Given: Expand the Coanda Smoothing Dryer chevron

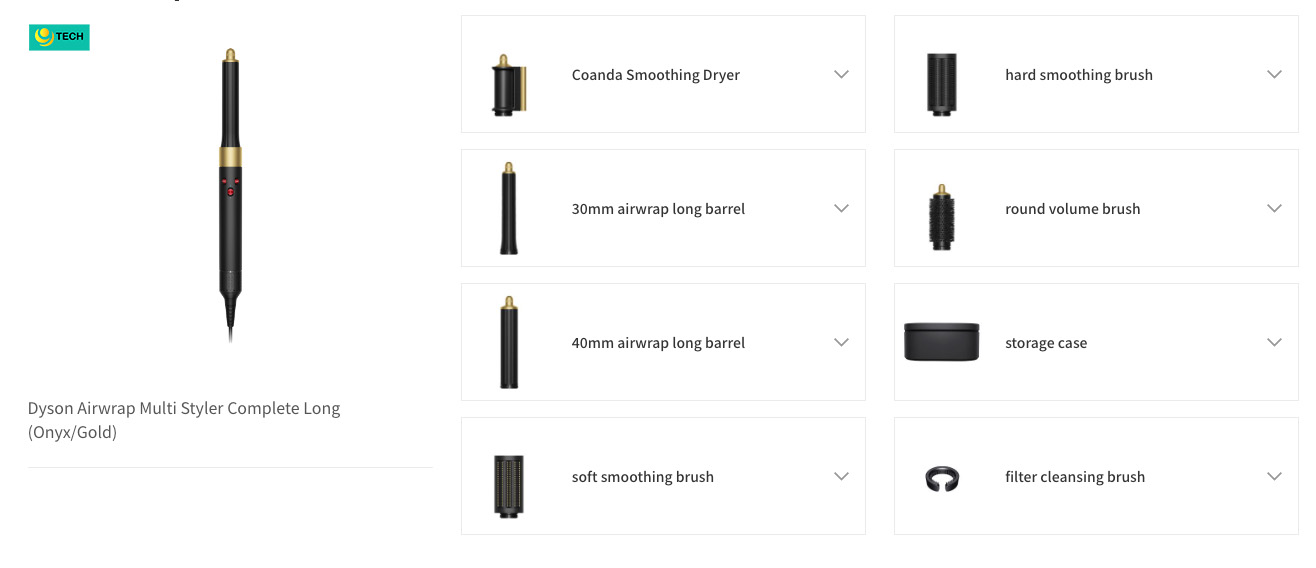Looking at the screenshot, I should [841, 74].
